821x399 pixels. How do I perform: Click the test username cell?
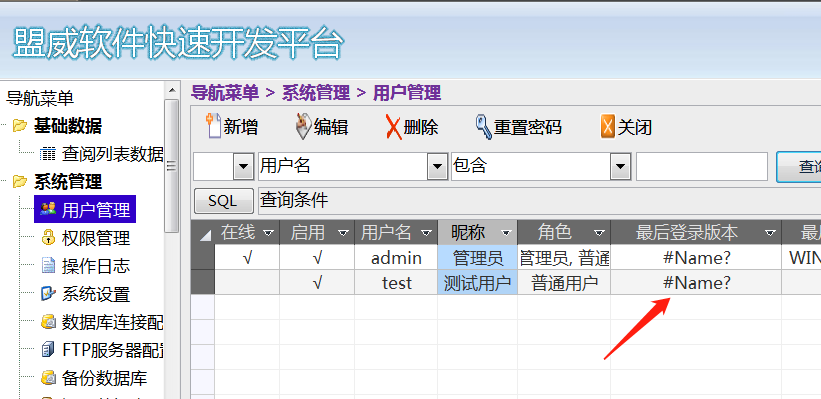tap(396, 283)
